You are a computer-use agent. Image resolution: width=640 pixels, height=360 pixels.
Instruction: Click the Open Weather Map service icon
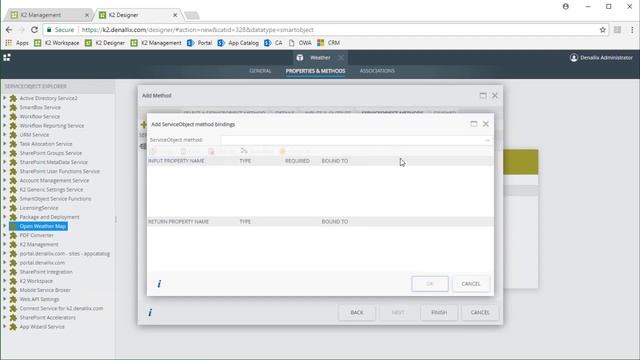pyautogui.click(x=13, y=226)
